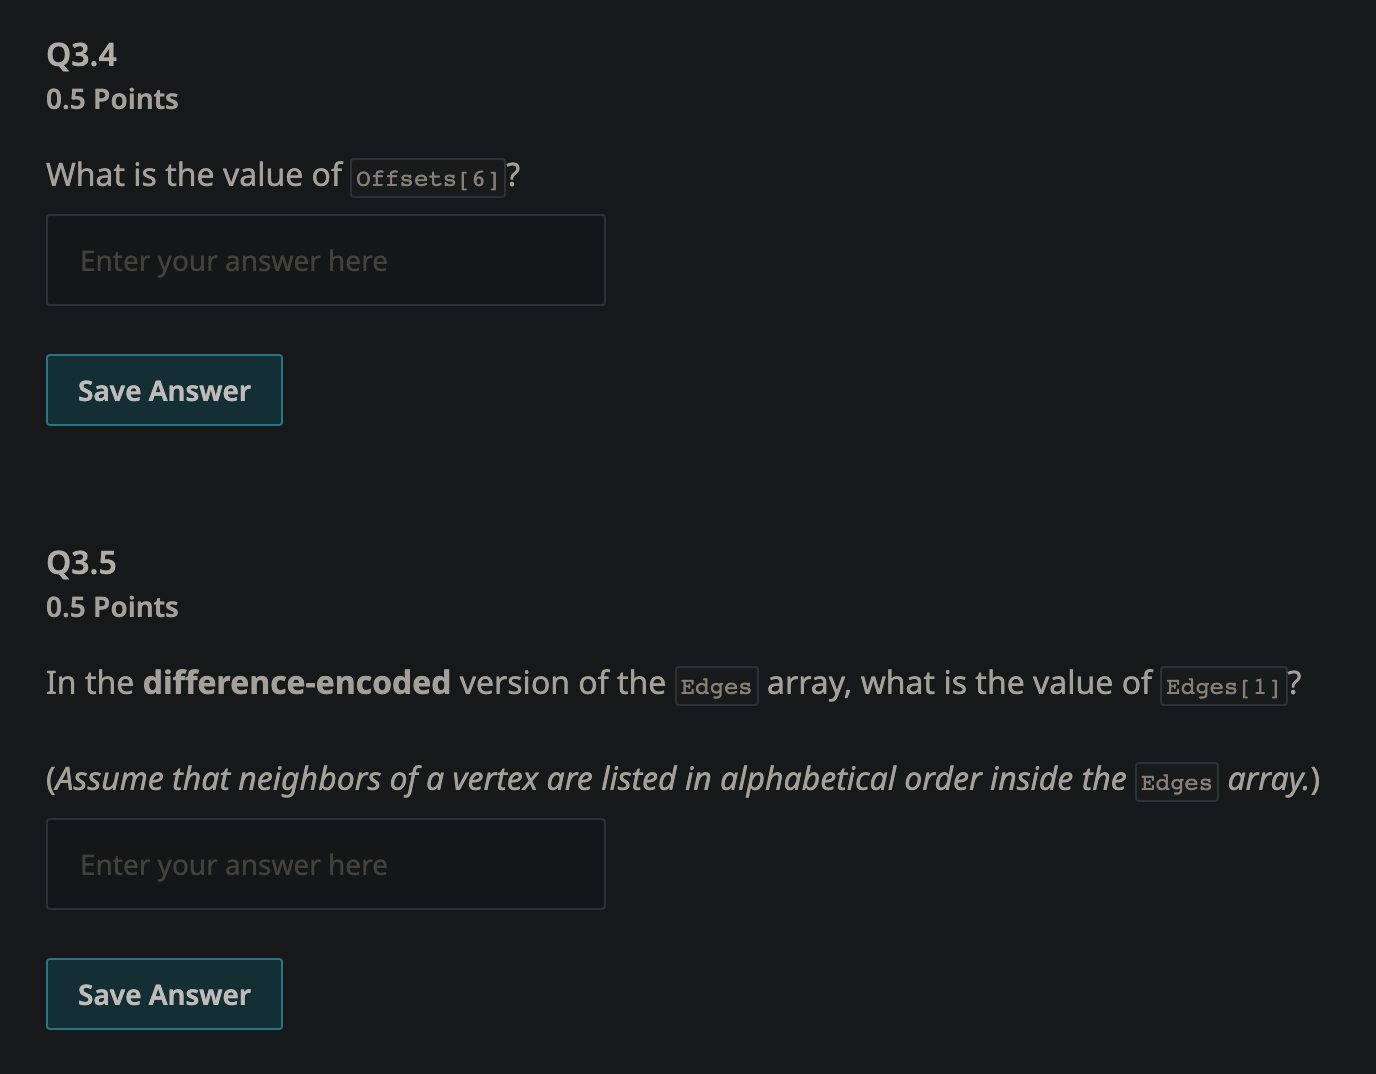
Task: Click the first Edges code label in Q3.5
Action: (716, 686)
